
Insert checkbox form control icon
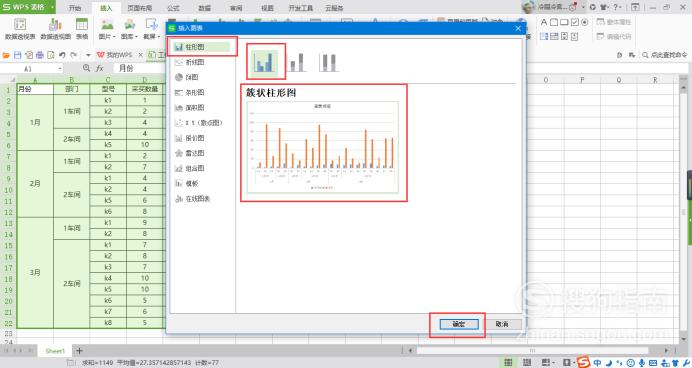[x=575, y=22]
